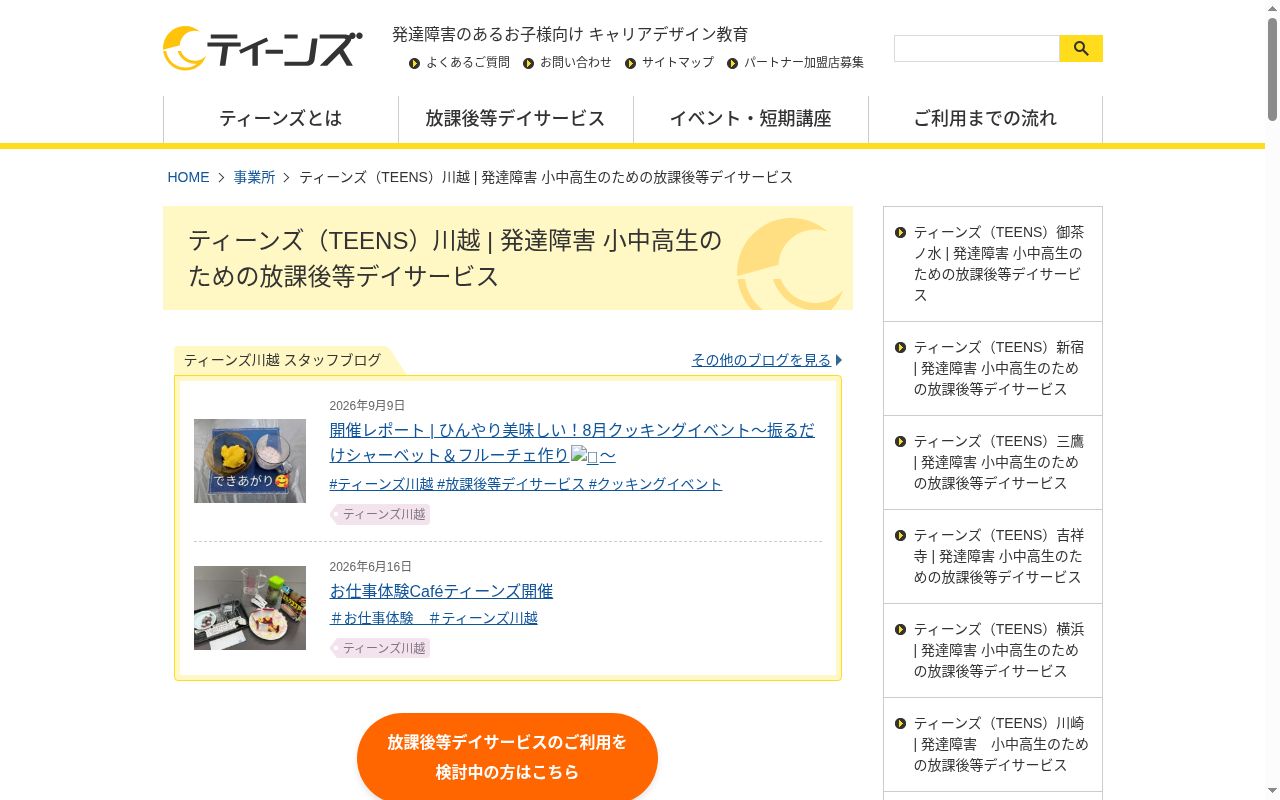Image resolution: width=1280 pixels, height=800 pixels.
Task: Open the sherbet cooking event thumbnail
Action: [250, 461]
